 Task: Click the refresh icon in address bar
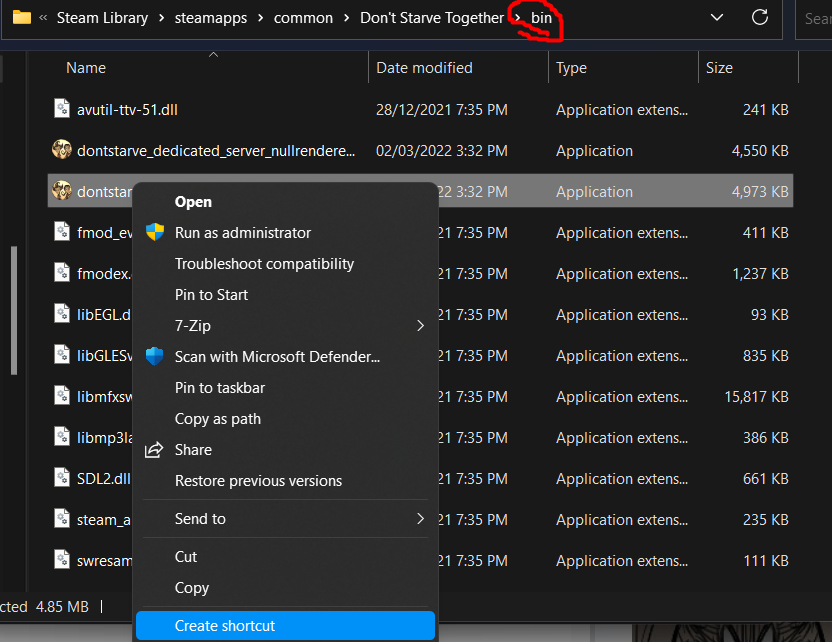tap(760, 18)
